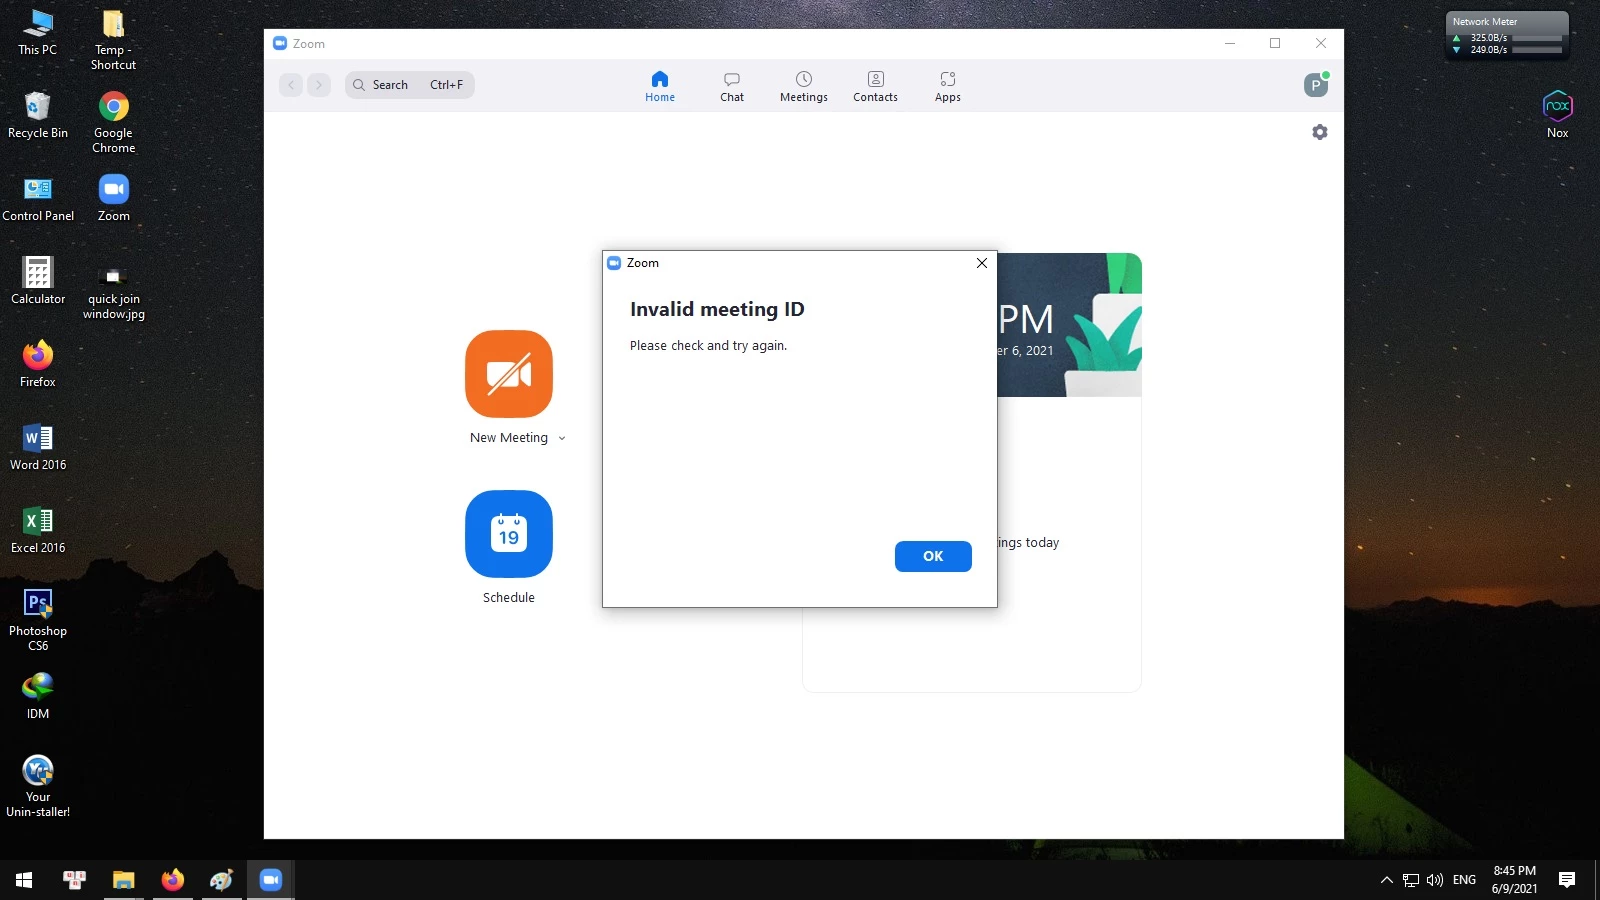Click OK in Invalid meeting ID dialog
The height and width of the screenshot is (900, 1600).
pos(933,556)
